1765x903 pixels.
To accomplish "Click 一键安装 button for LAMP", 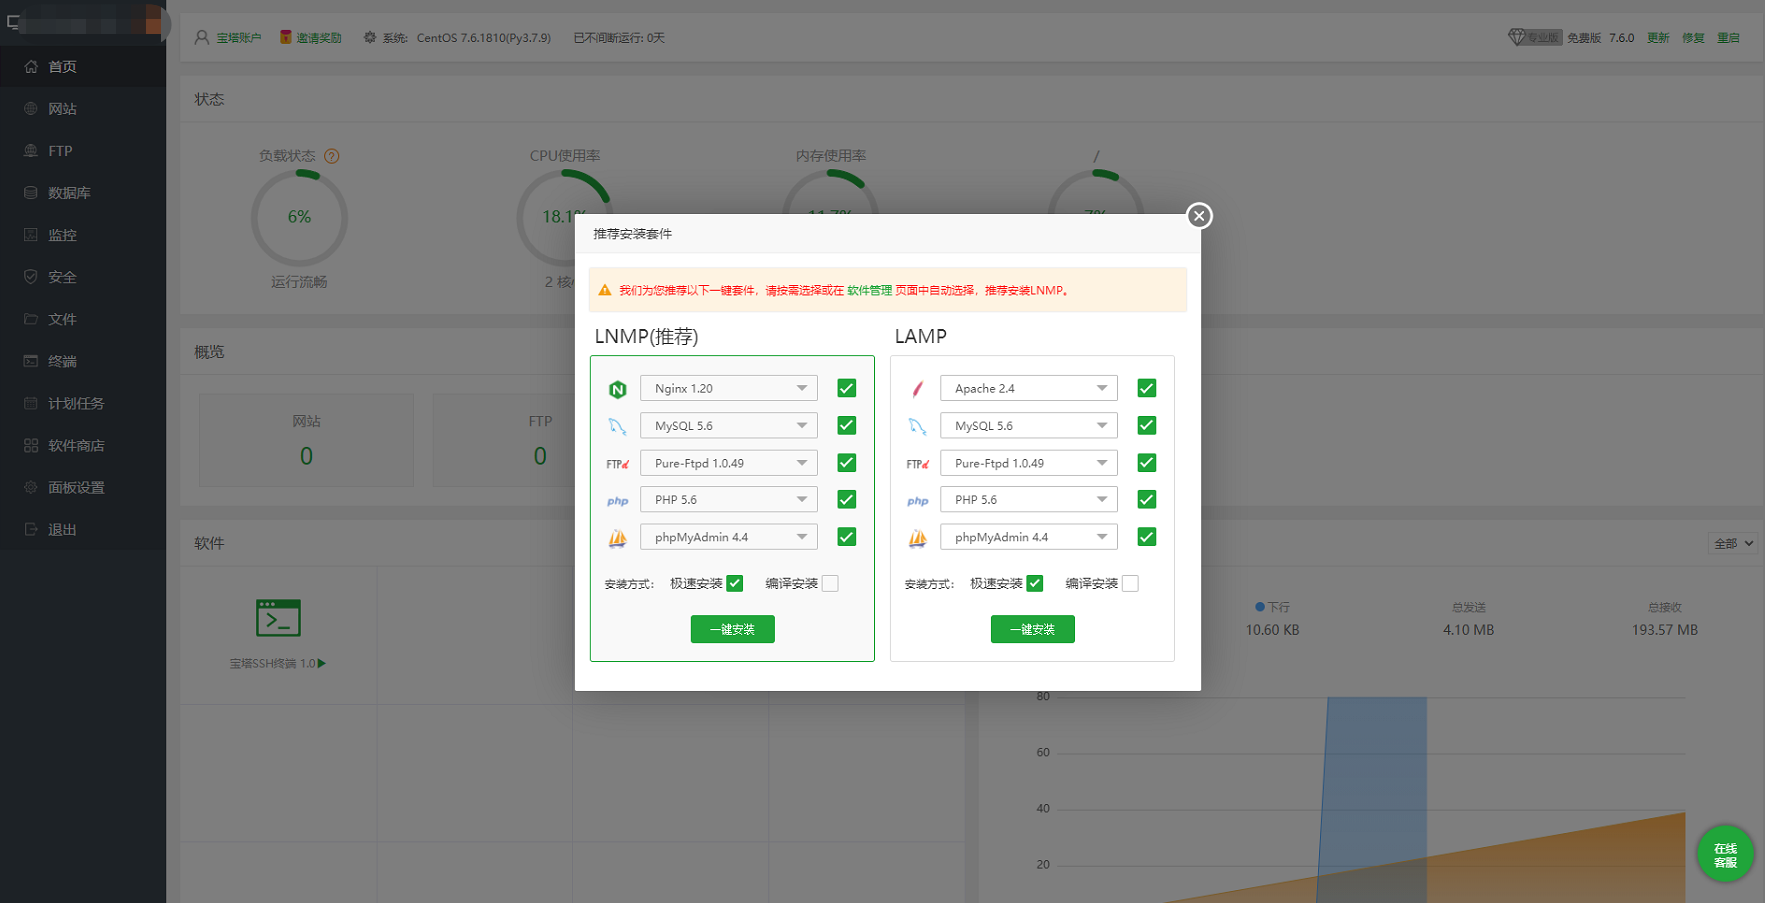I will click(1032, 629).
